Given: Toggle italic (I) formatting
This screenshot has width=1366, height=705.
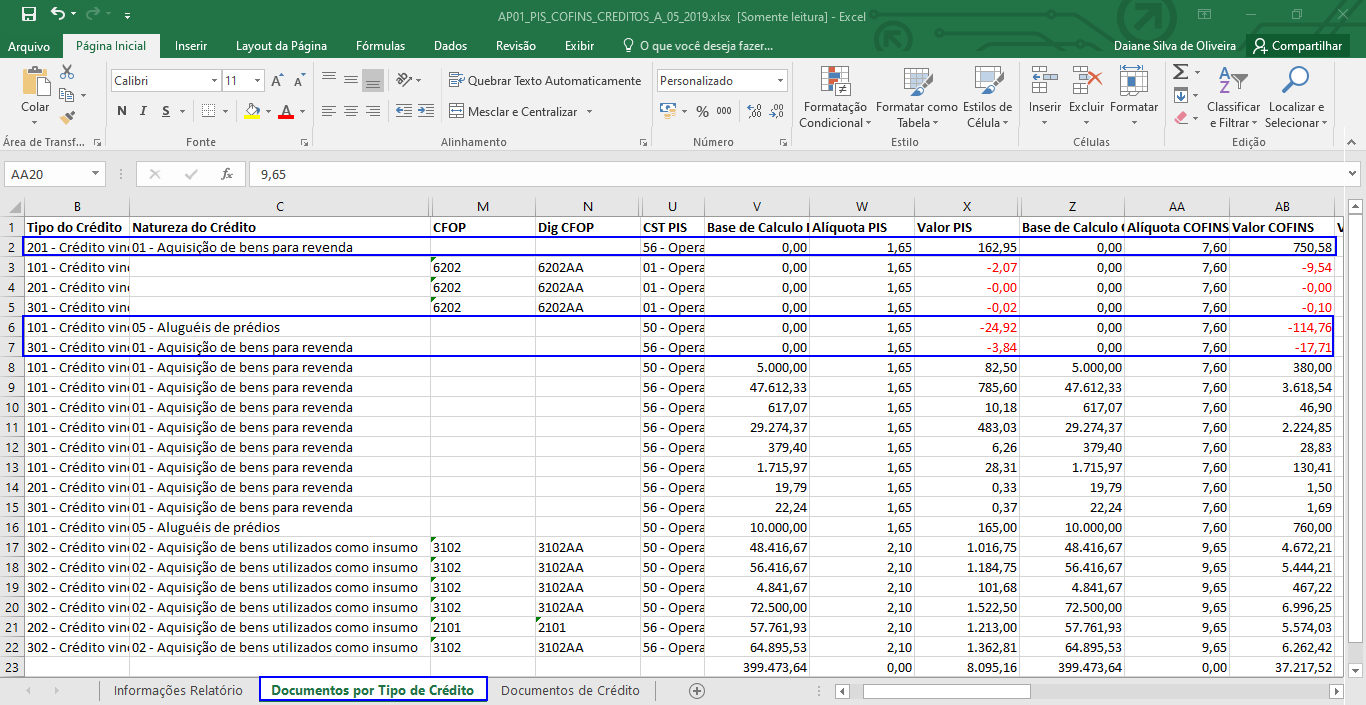Looking at the screenshot, I should (x=144, y=111).
